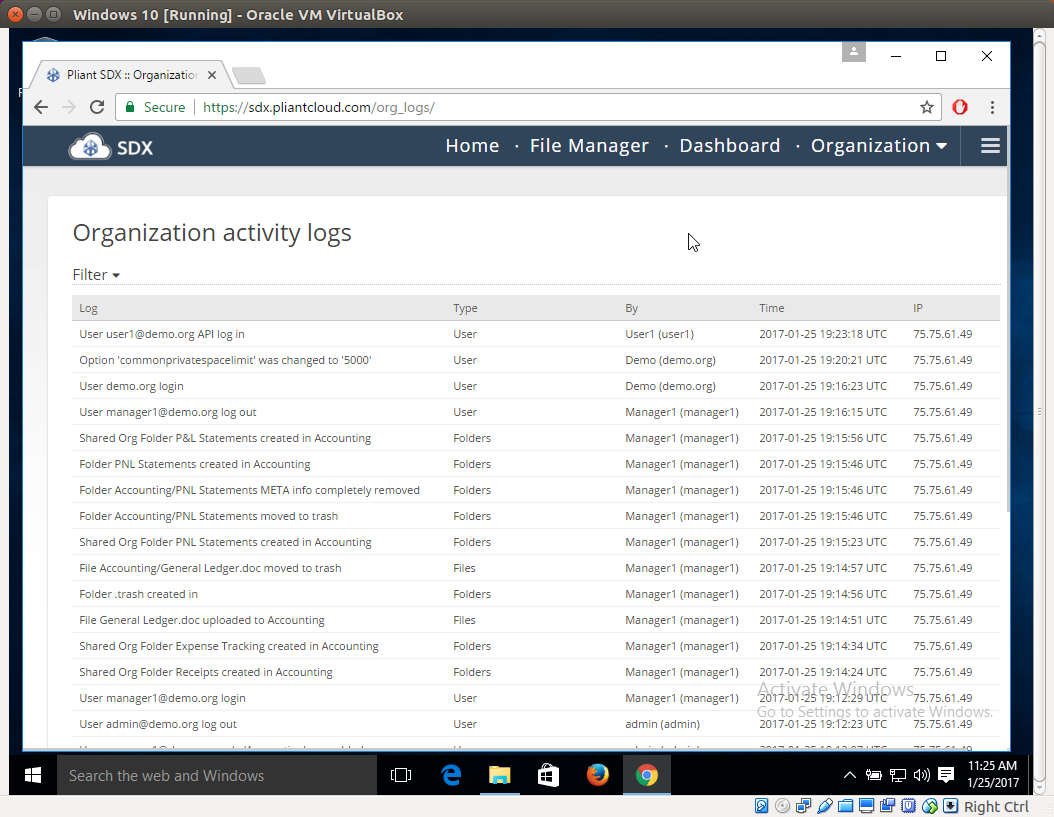Open Chrome's three-dot menu
This screenshot has width=1054, height=817.
(992, 107)
